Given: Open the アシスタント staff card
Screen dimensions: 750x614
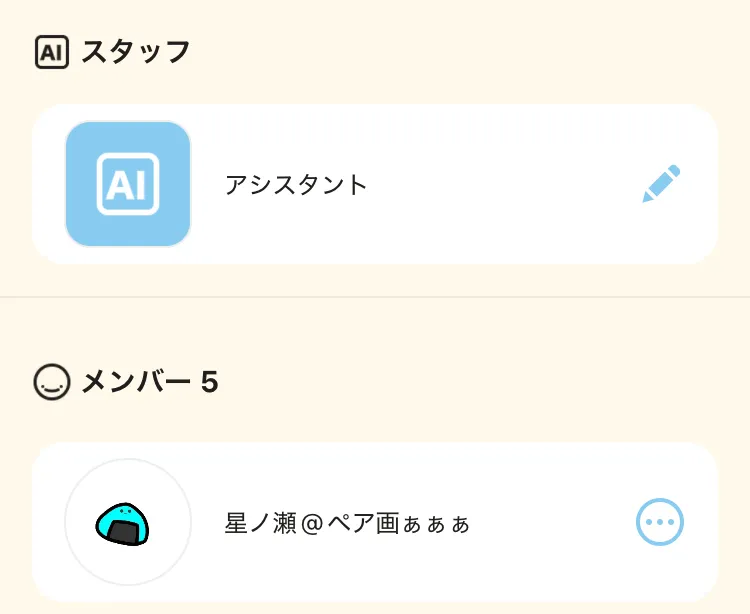Looking at the screenshot, I should click(375, 184).
